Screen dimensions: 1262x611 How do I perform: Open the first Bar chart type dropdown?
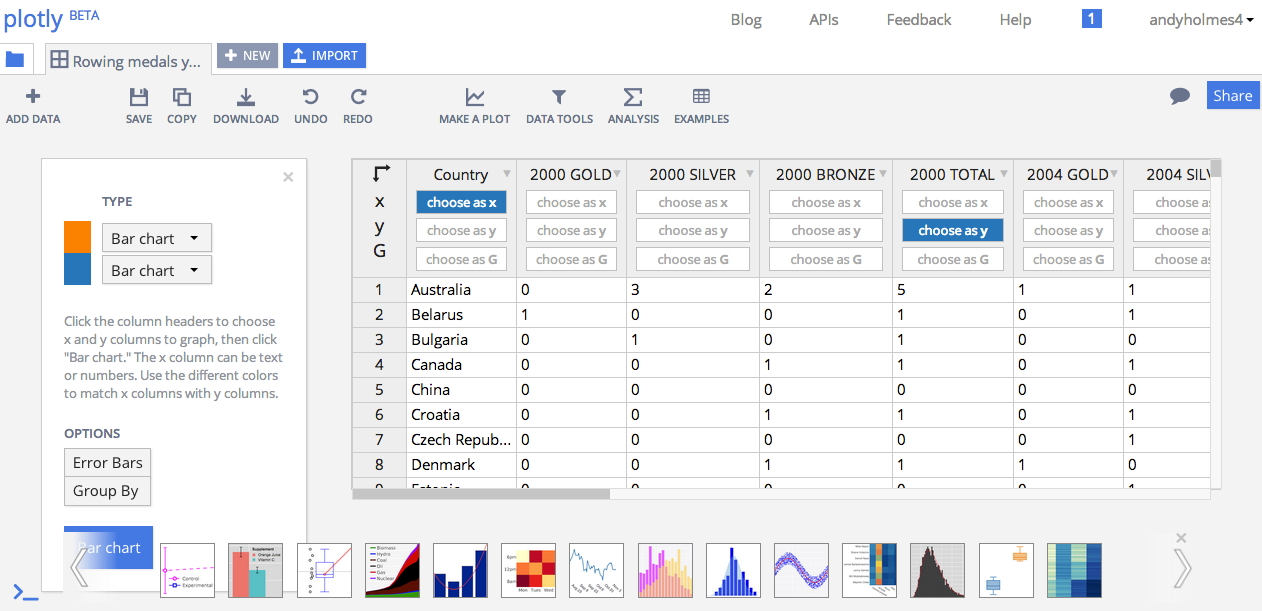156,237
